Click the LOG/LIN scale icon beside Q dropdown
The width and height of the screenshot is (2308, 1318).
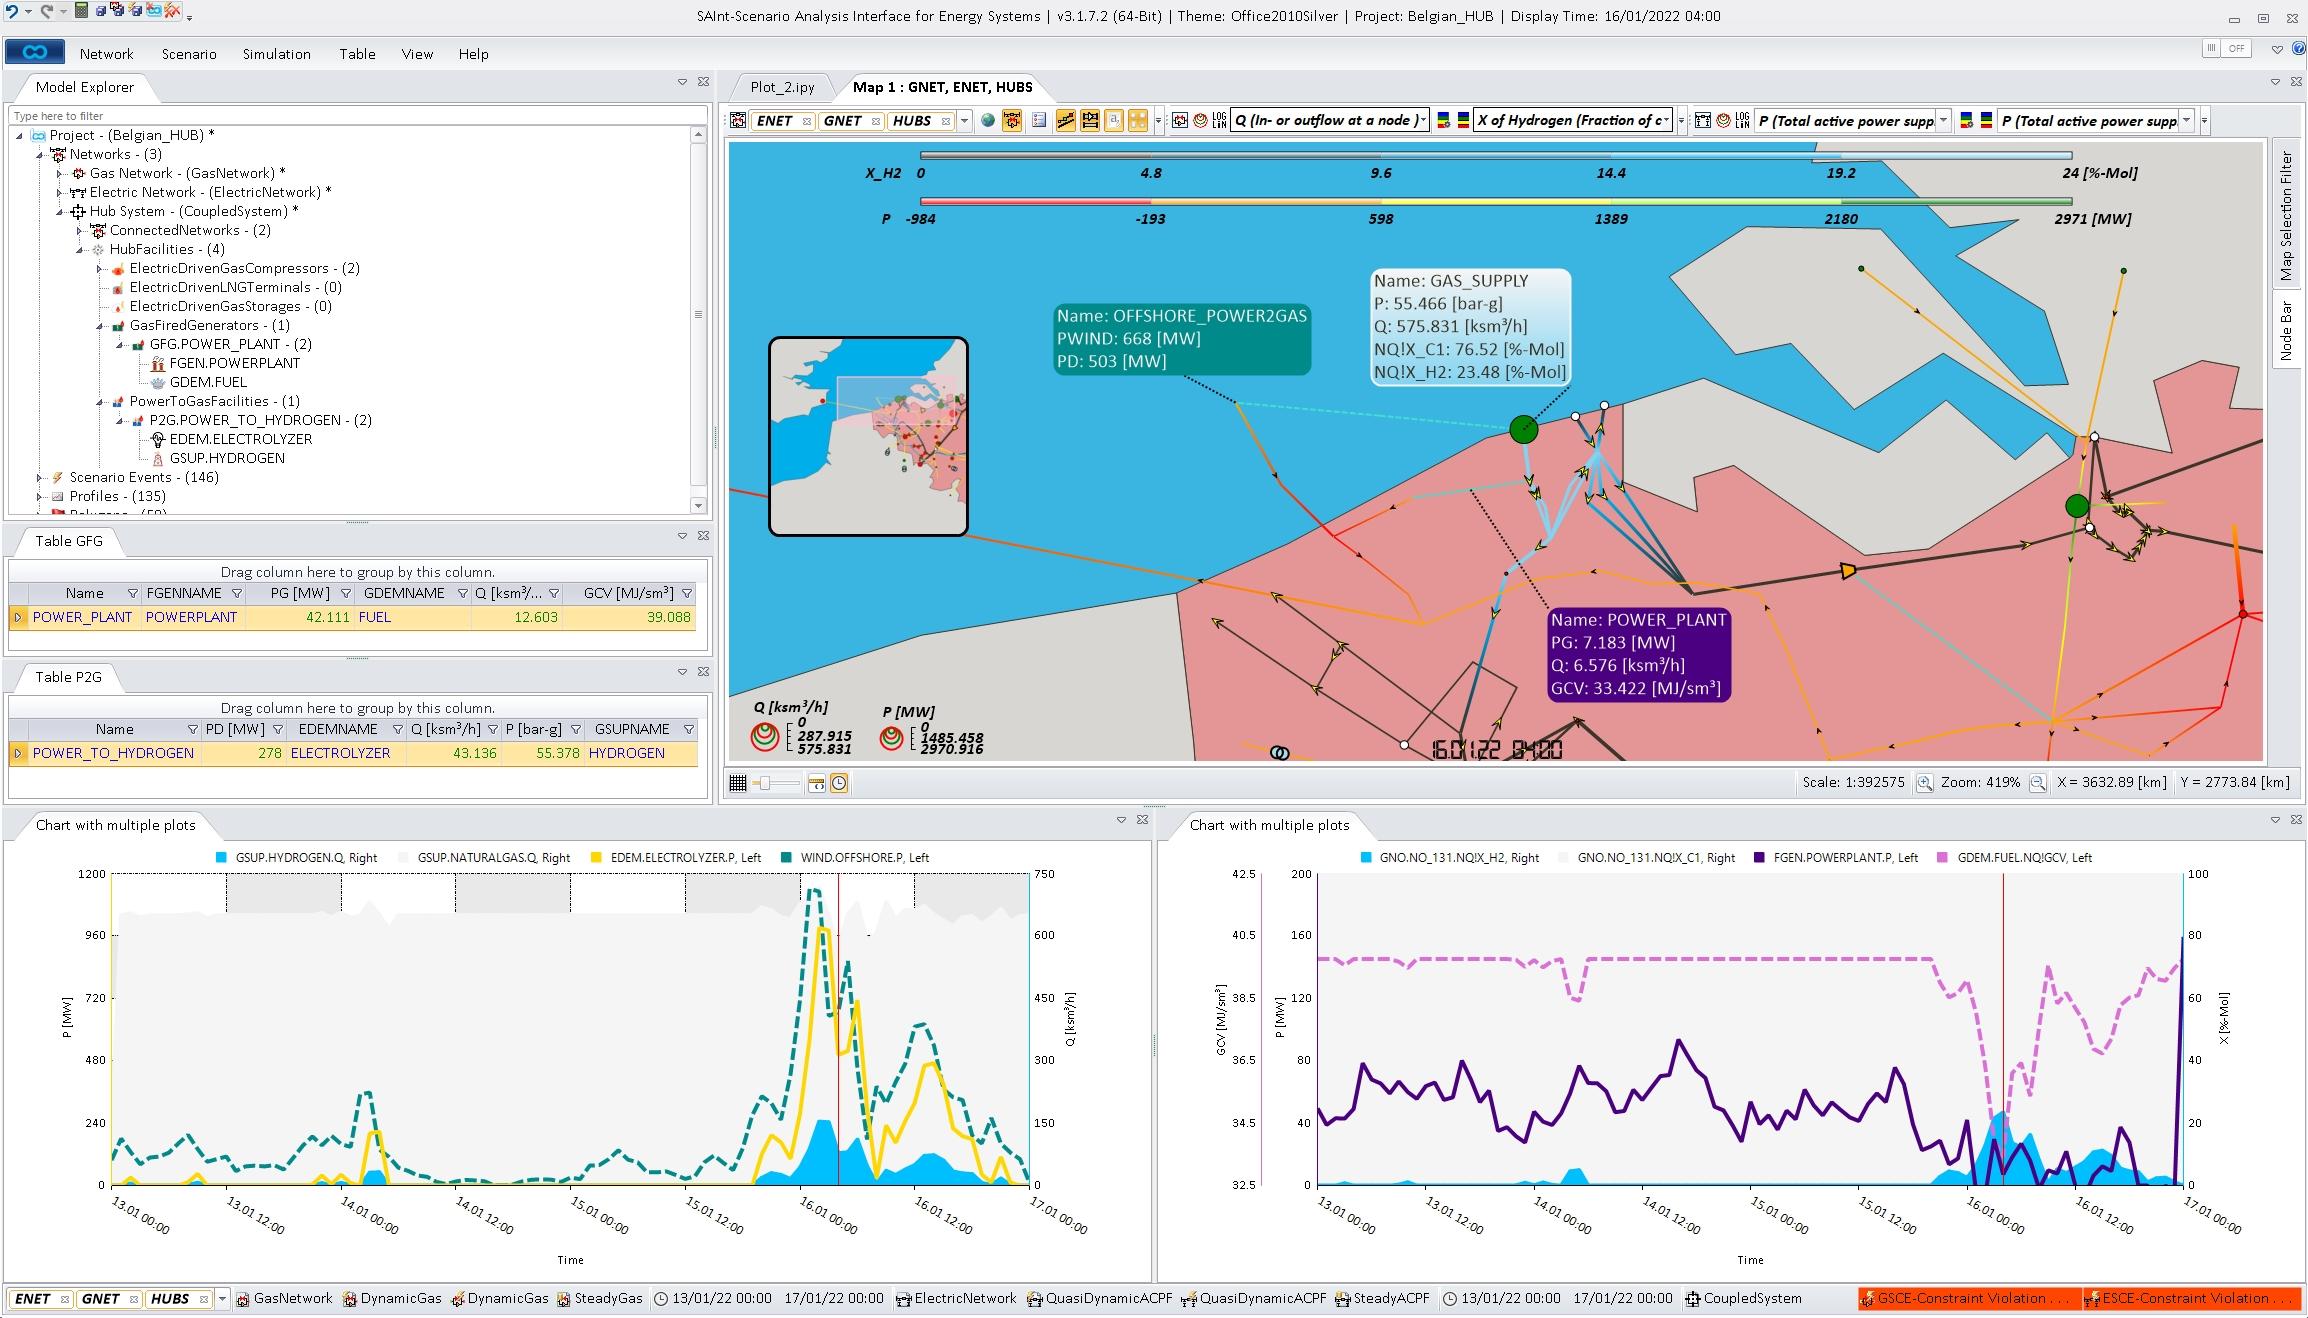click(x=1219, y=121)
